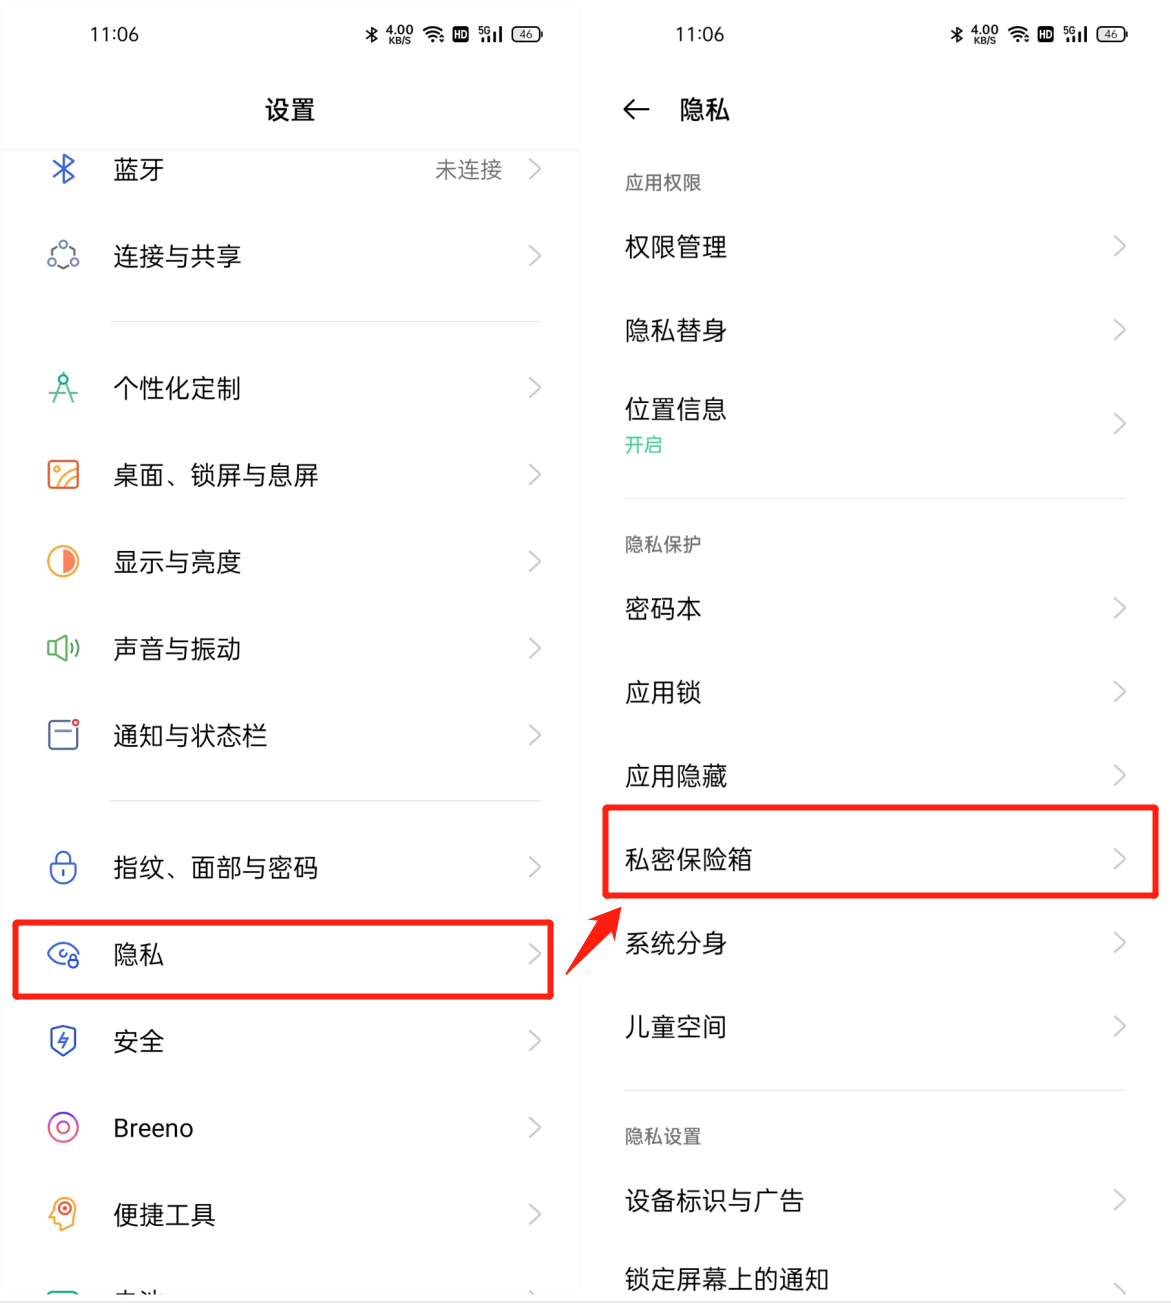
Task: Click the battery indicator showing 46
Action: point(1110,33)
